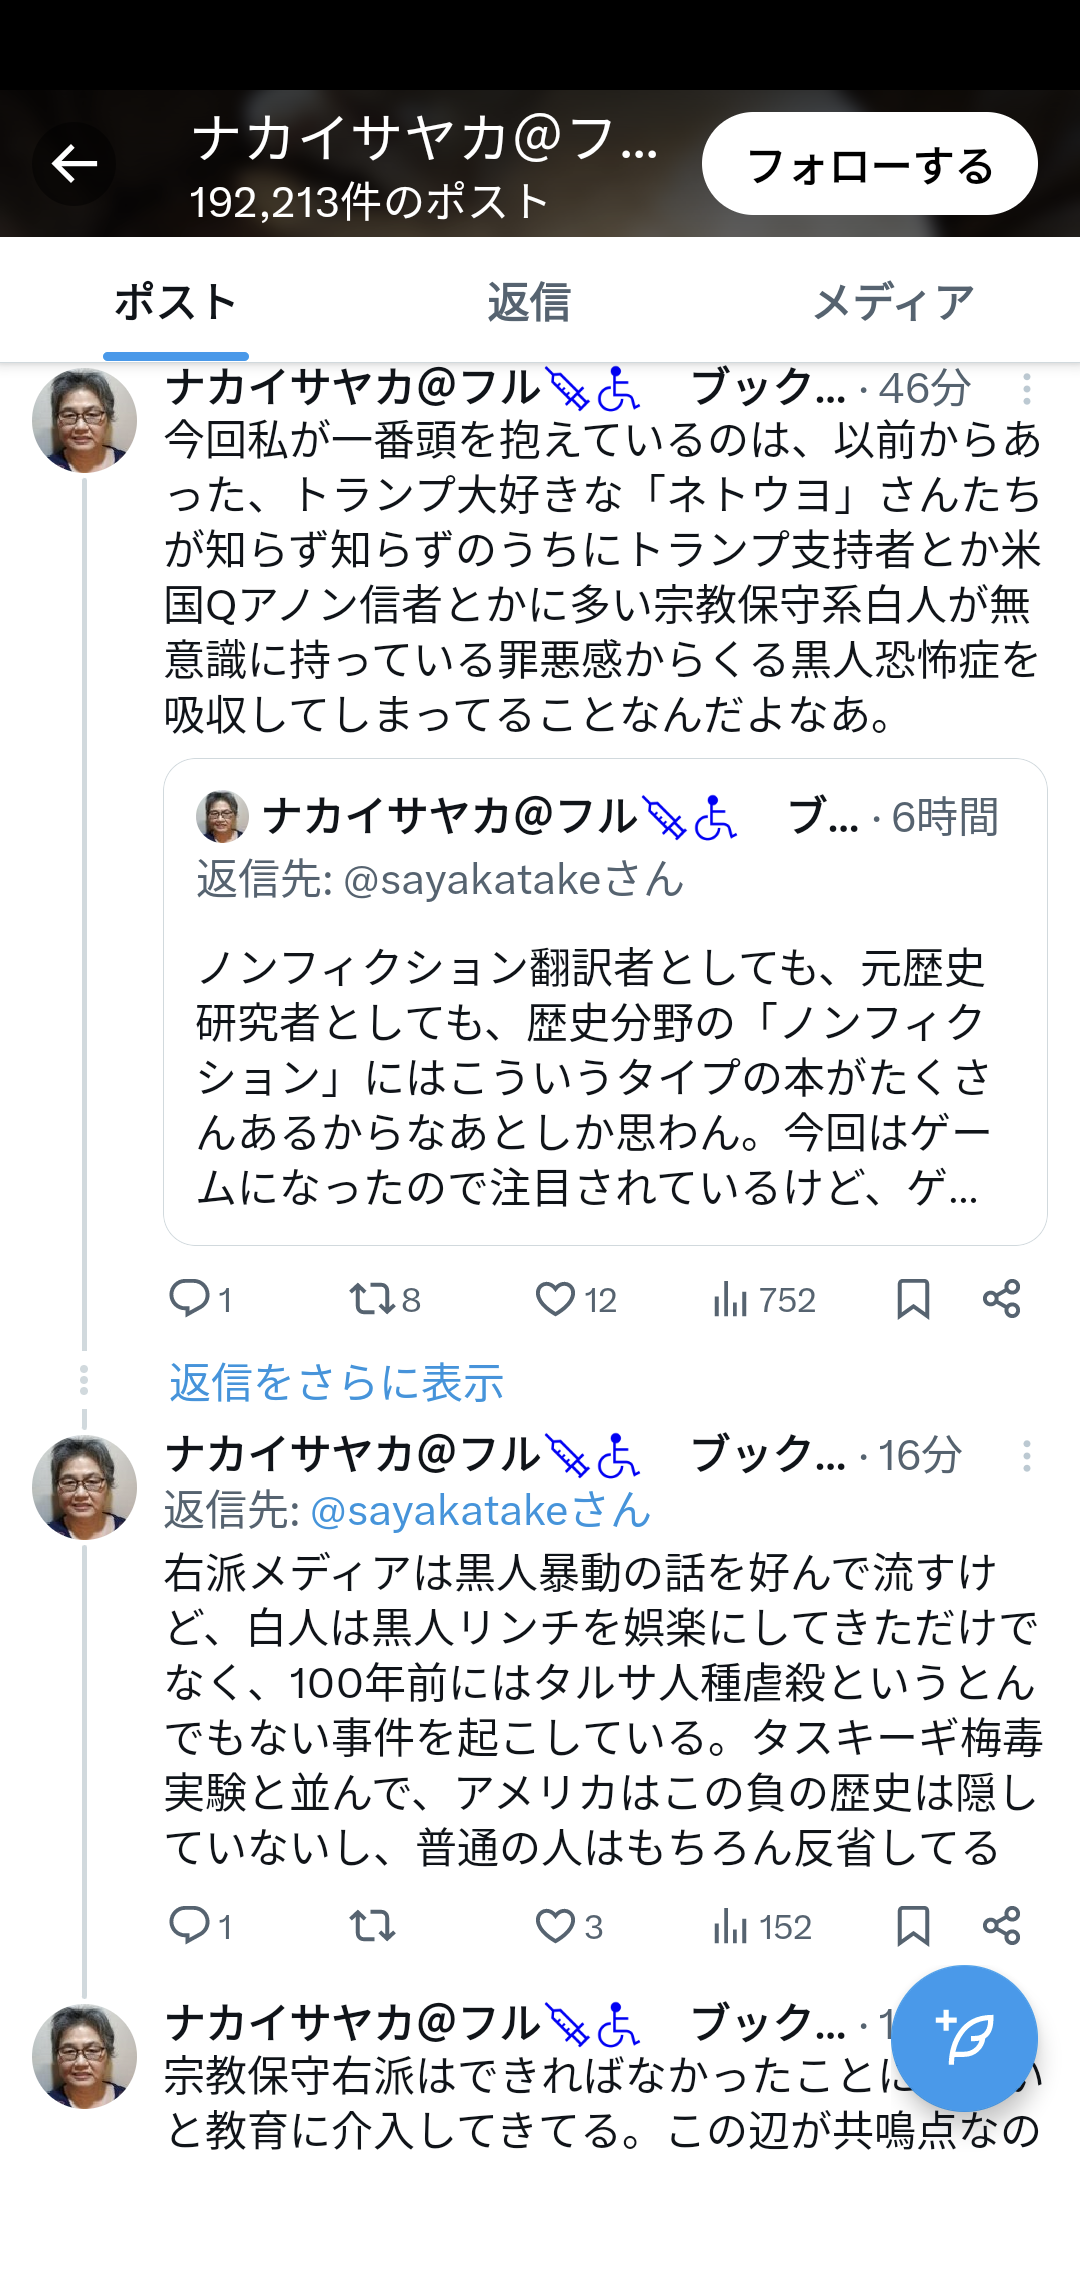Select the ポスト tab

pos(176,302)
